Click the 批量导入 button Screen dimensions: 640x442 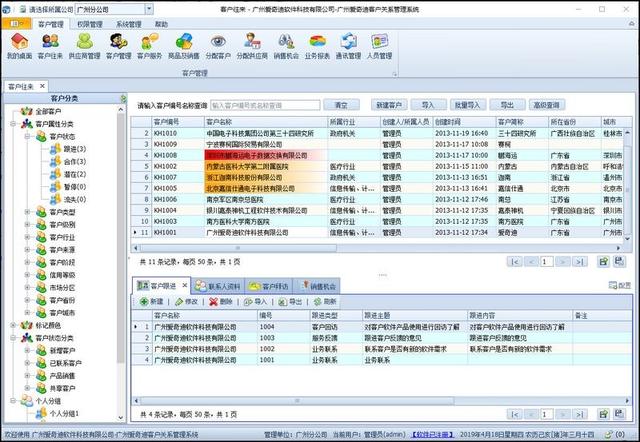468,105
